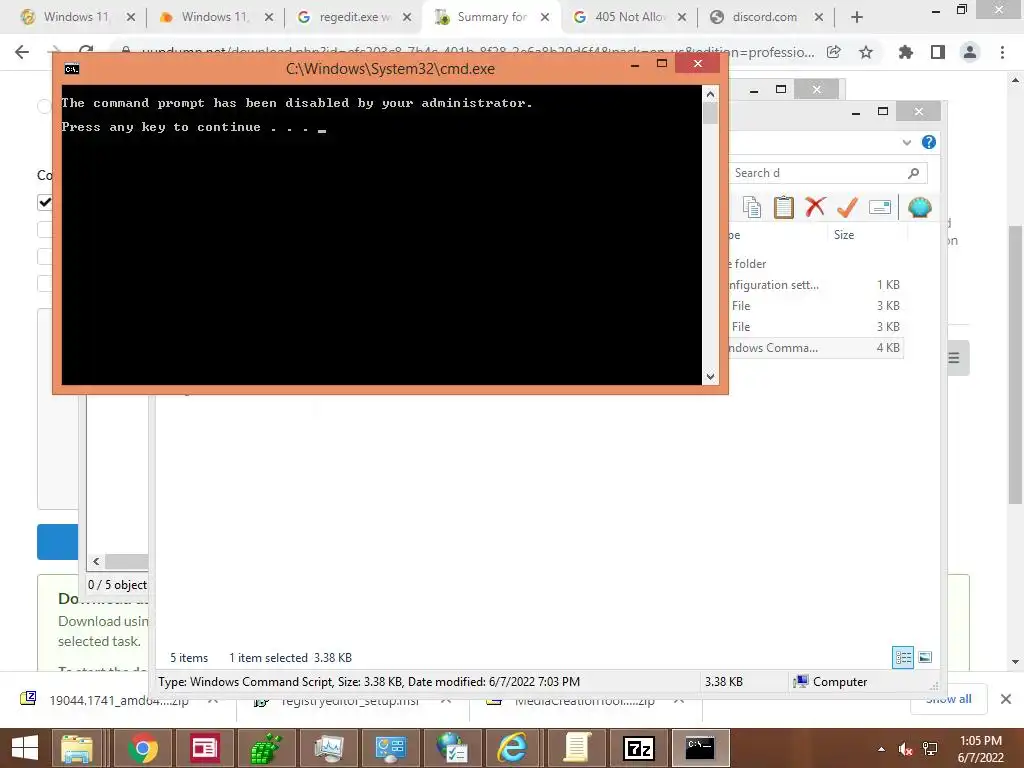Click cmd.exe system menu icon in title bar

point(72,69)
